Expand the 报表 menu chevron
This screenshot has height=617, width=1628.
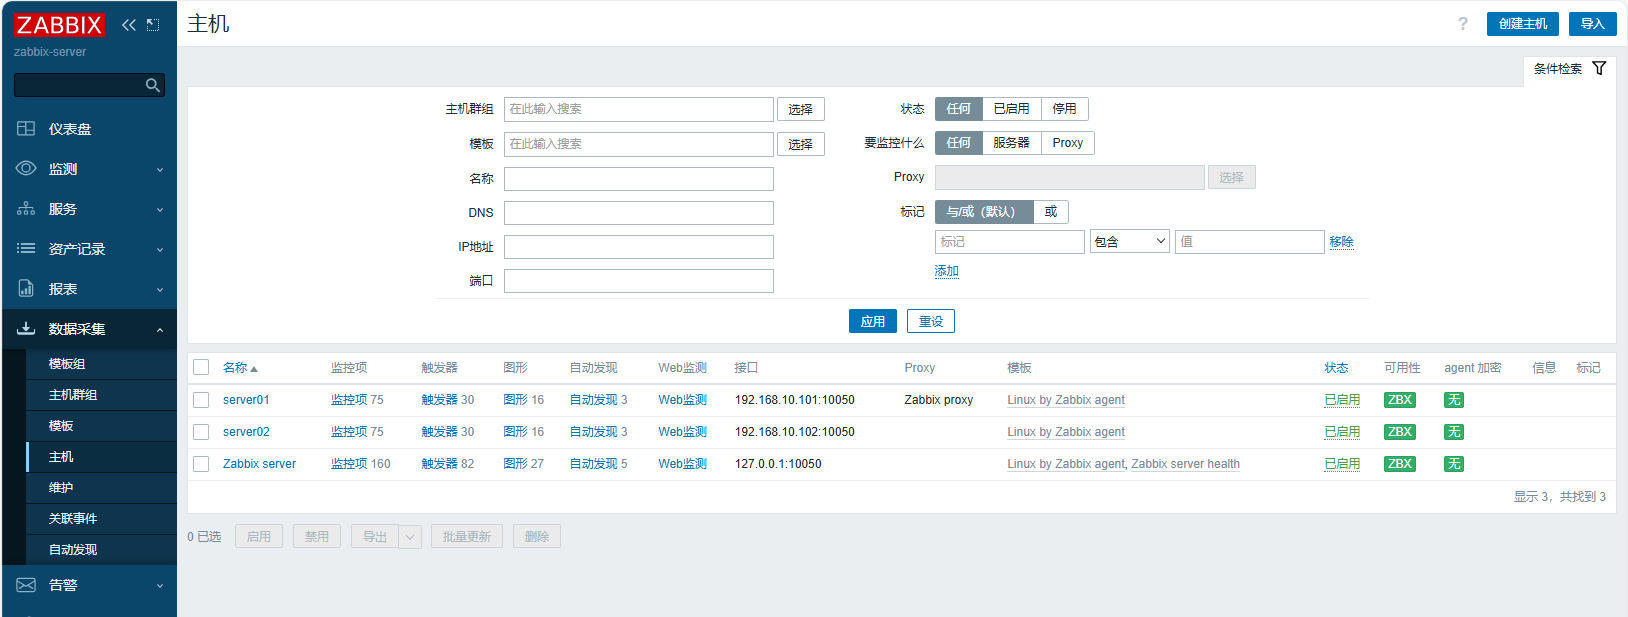[160, 290]
